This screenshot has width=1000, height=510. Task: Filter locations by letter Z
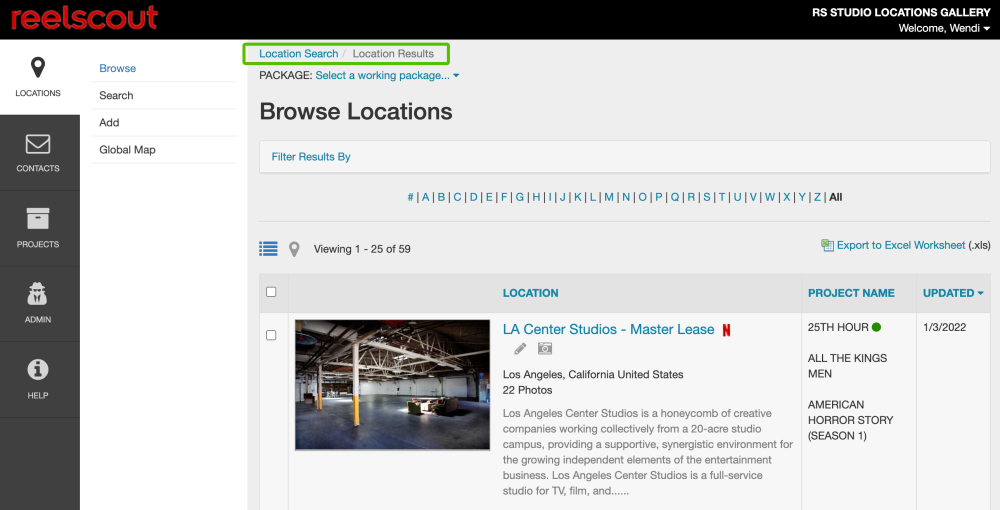[x=818, y=197]
